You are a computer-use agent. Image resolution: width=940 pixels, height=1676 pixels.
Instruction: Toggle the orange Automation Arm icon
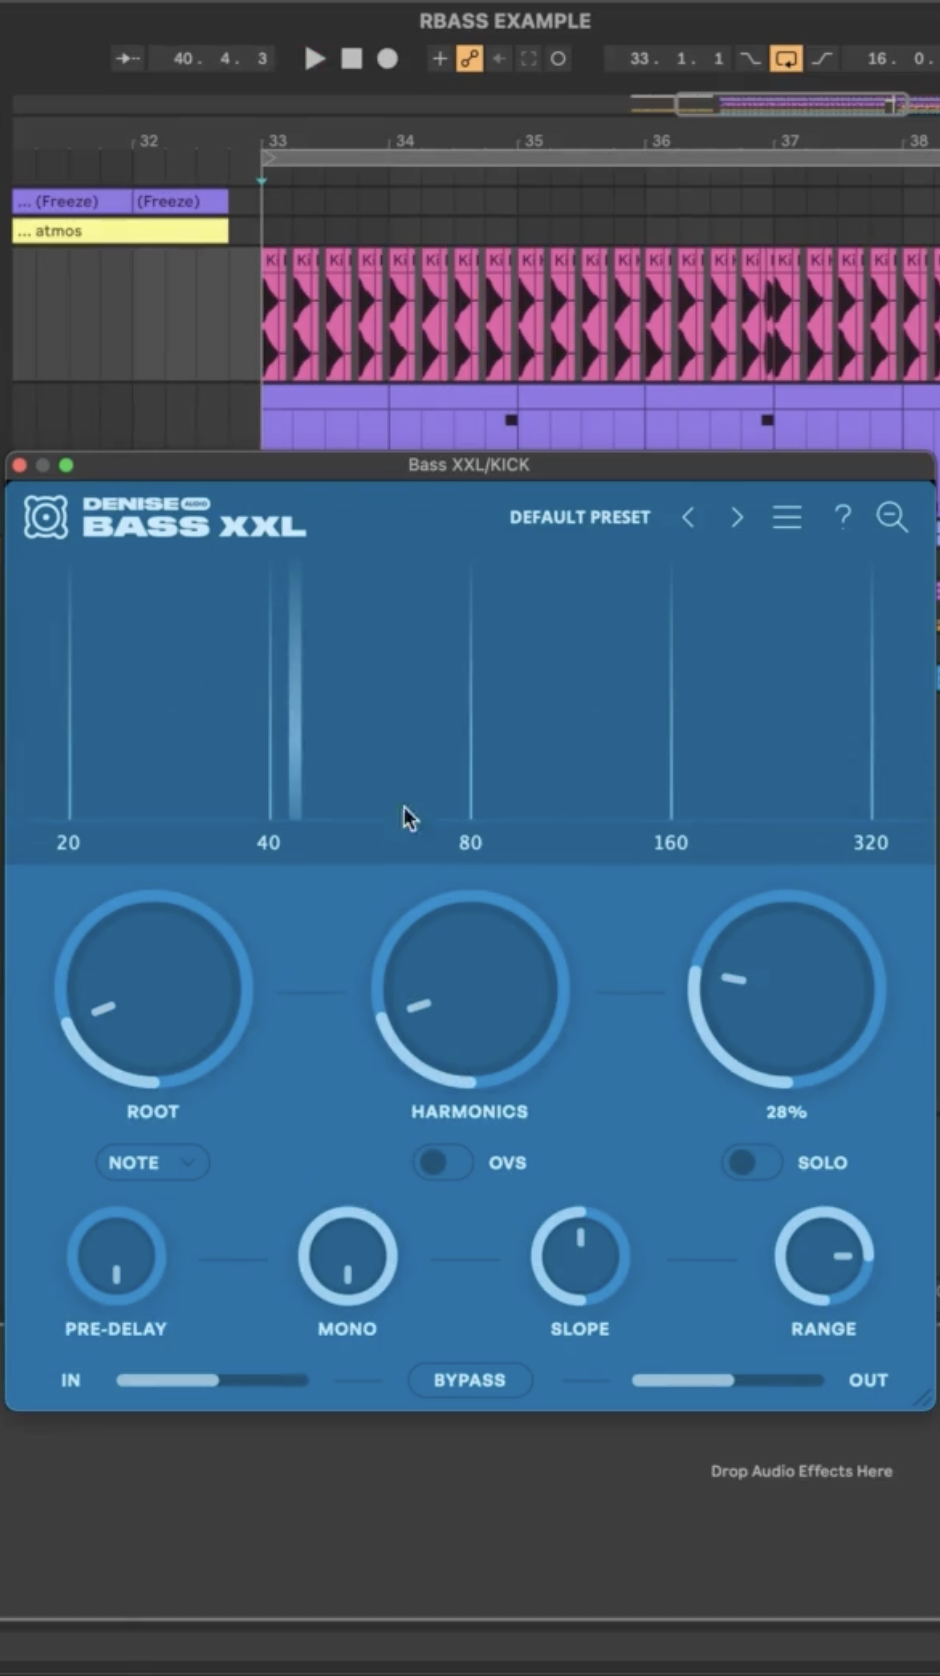coord(469,59)
